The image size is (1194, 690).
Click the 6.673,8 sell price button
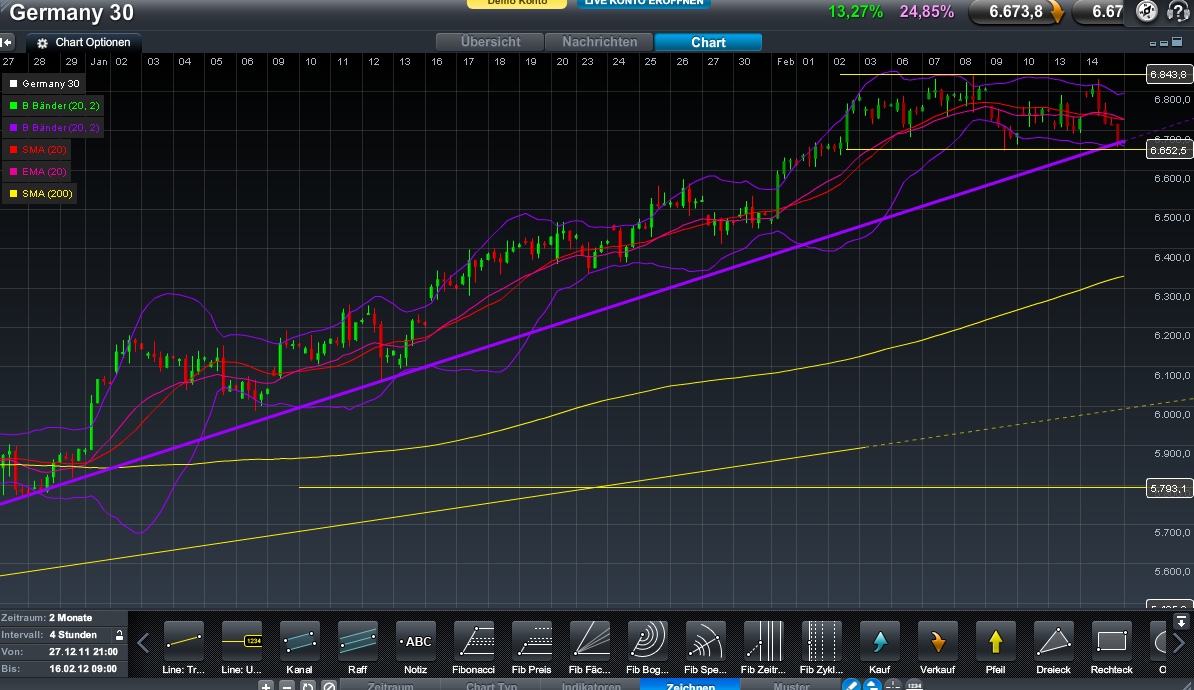pos(1017,11)
